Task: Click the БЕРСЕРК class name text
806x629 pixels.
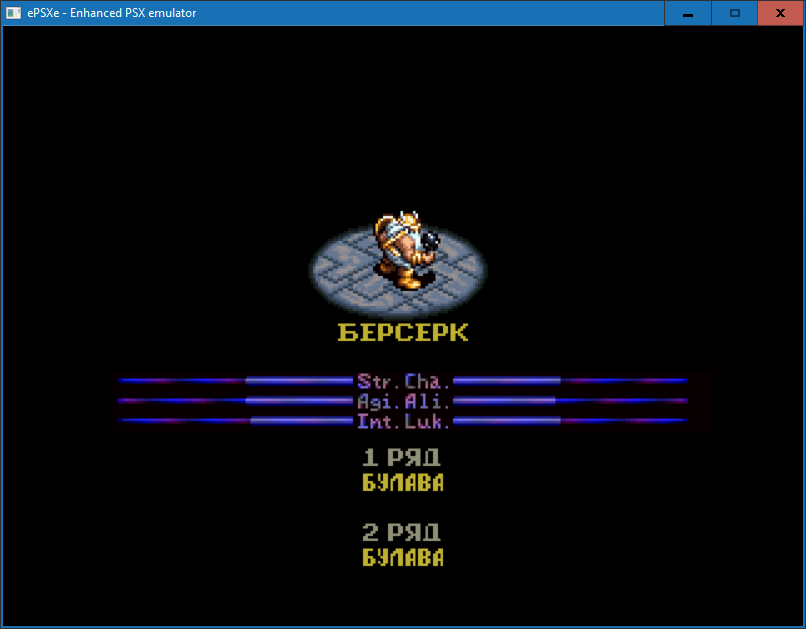Action: tap(403, 332)
